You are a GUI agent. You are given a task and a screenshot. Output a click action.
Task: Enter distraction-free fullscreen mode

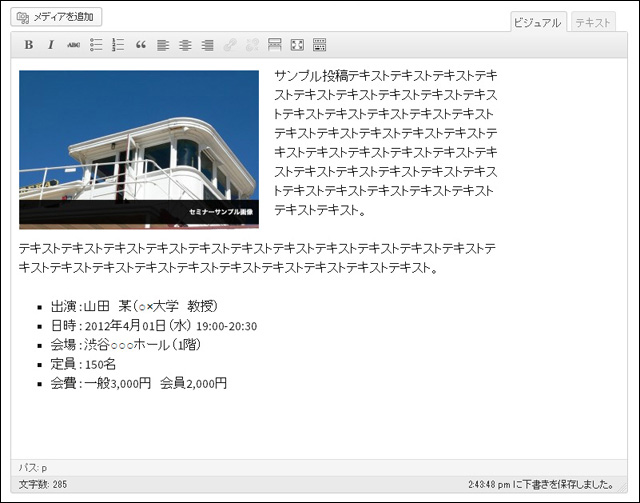(x=297, y=45)
